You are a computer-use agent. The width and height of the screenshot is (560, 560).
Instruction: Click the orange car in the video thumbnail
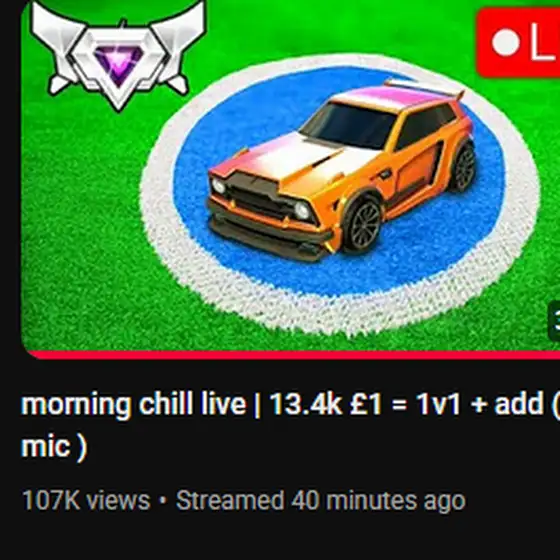click(x=342, y=169)
